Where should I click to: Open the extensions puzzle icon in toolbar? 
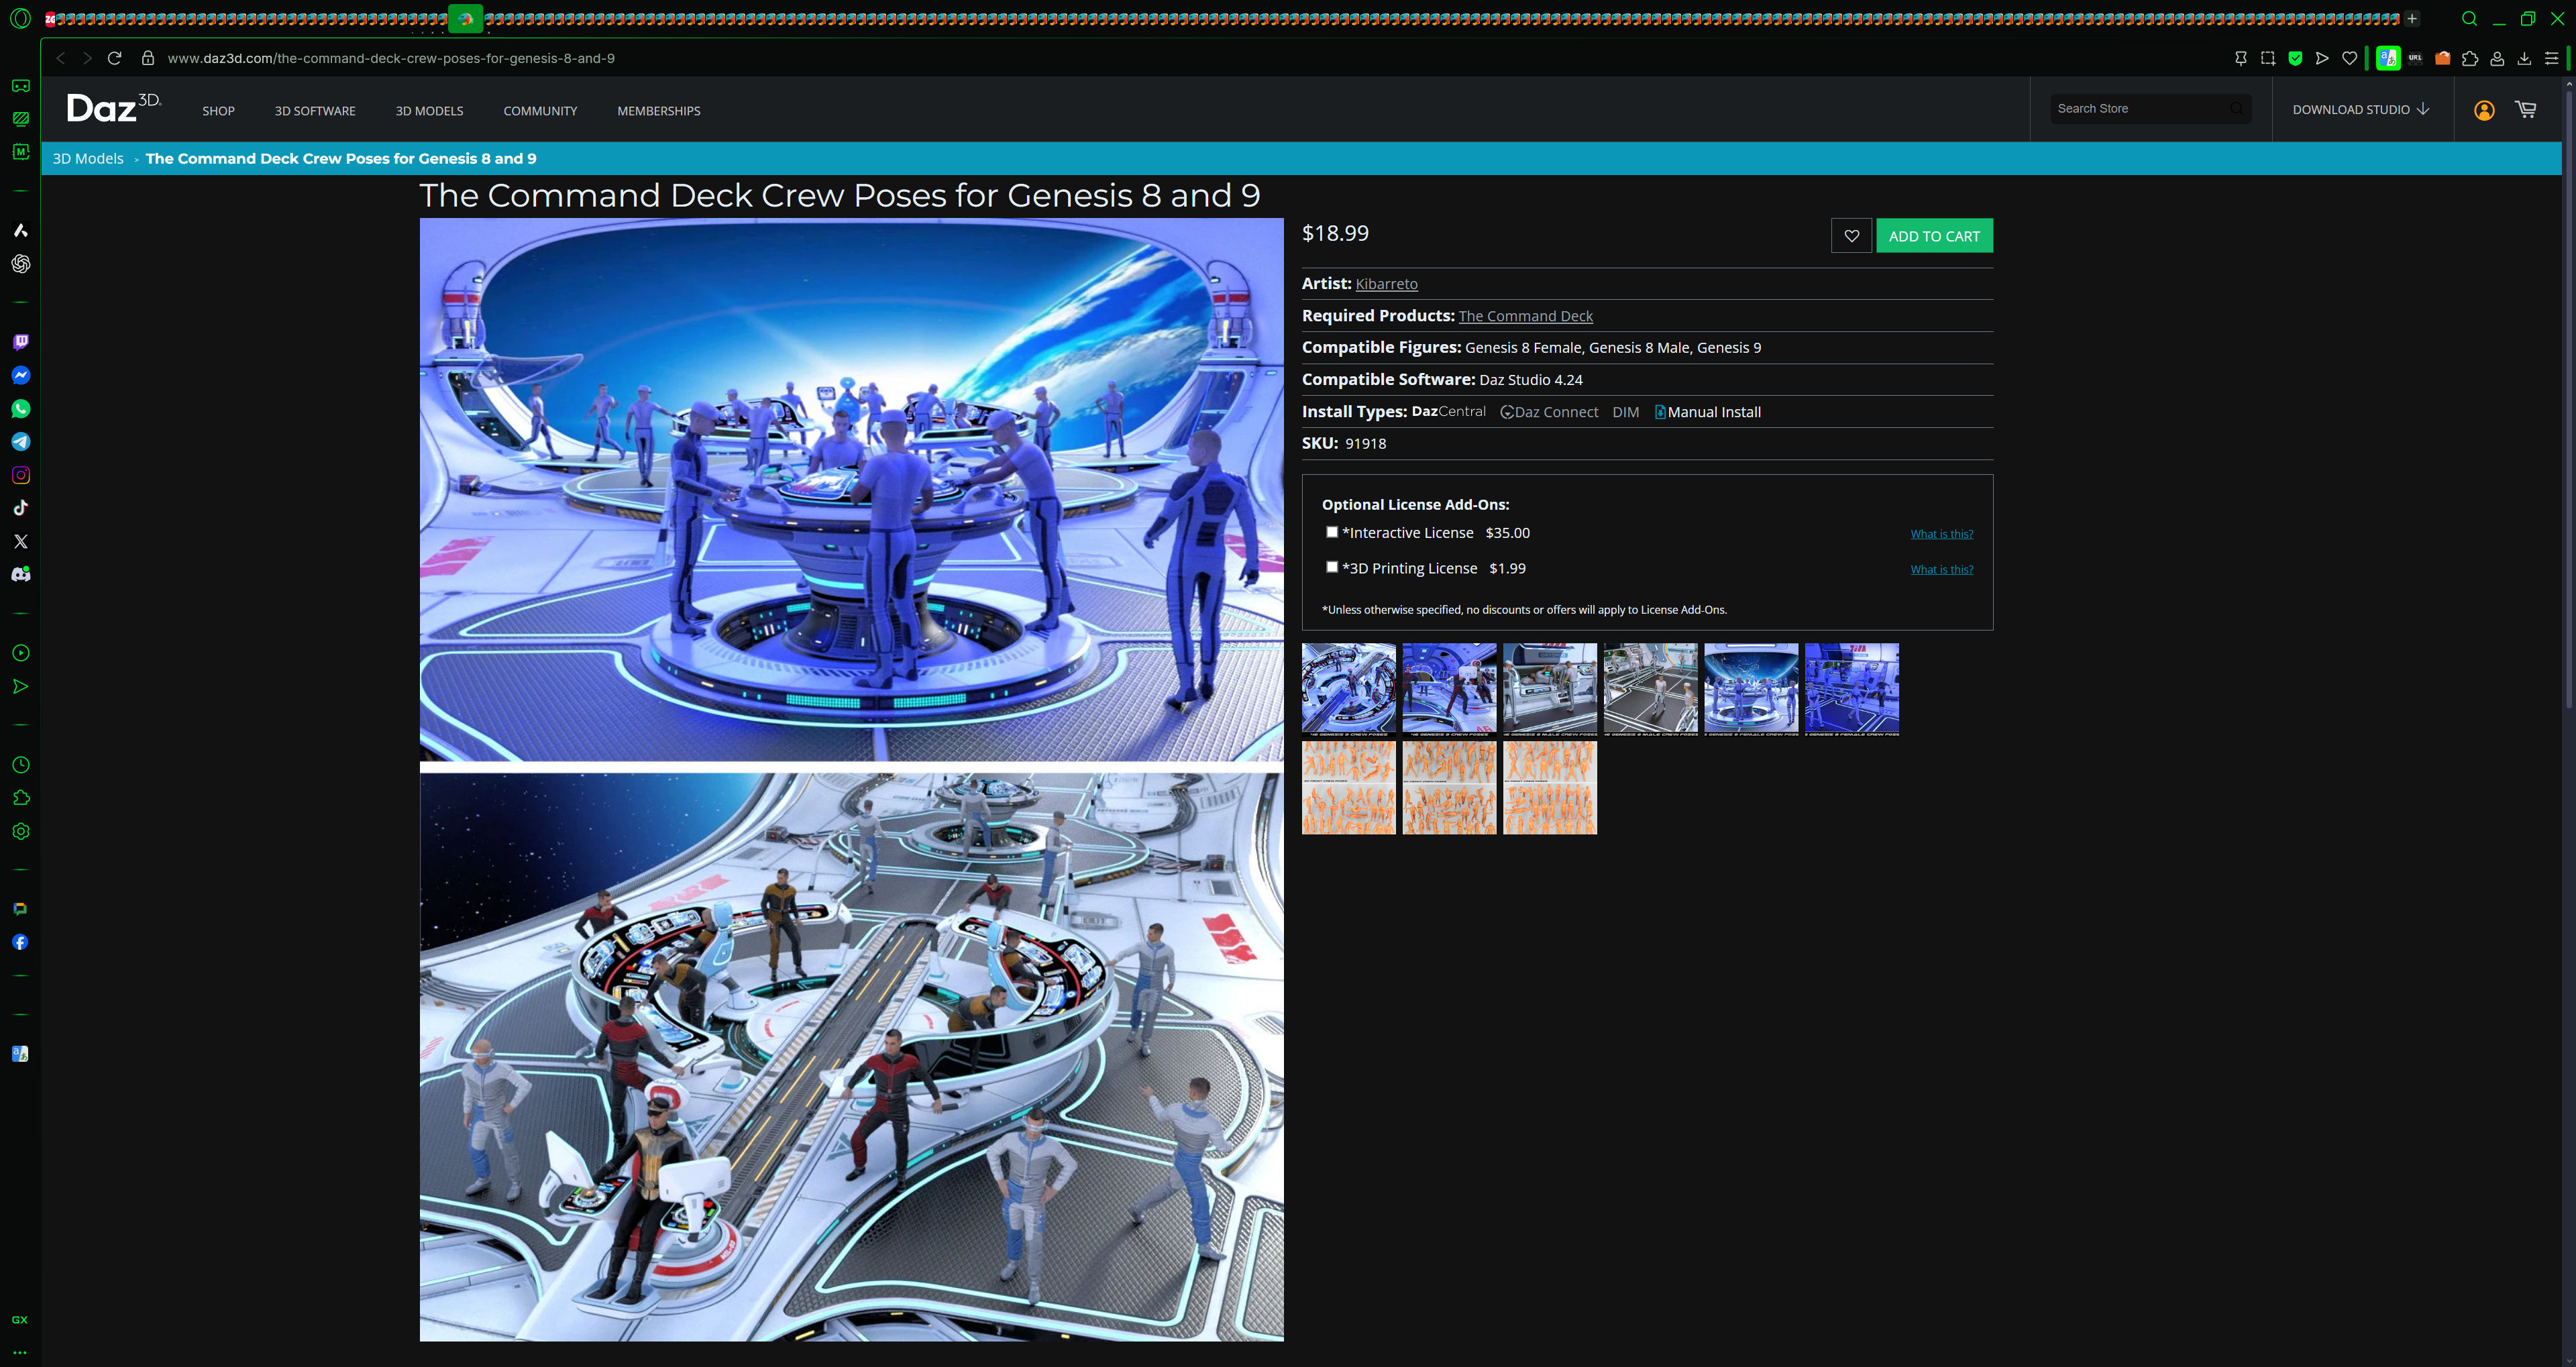coord(2470,58)
